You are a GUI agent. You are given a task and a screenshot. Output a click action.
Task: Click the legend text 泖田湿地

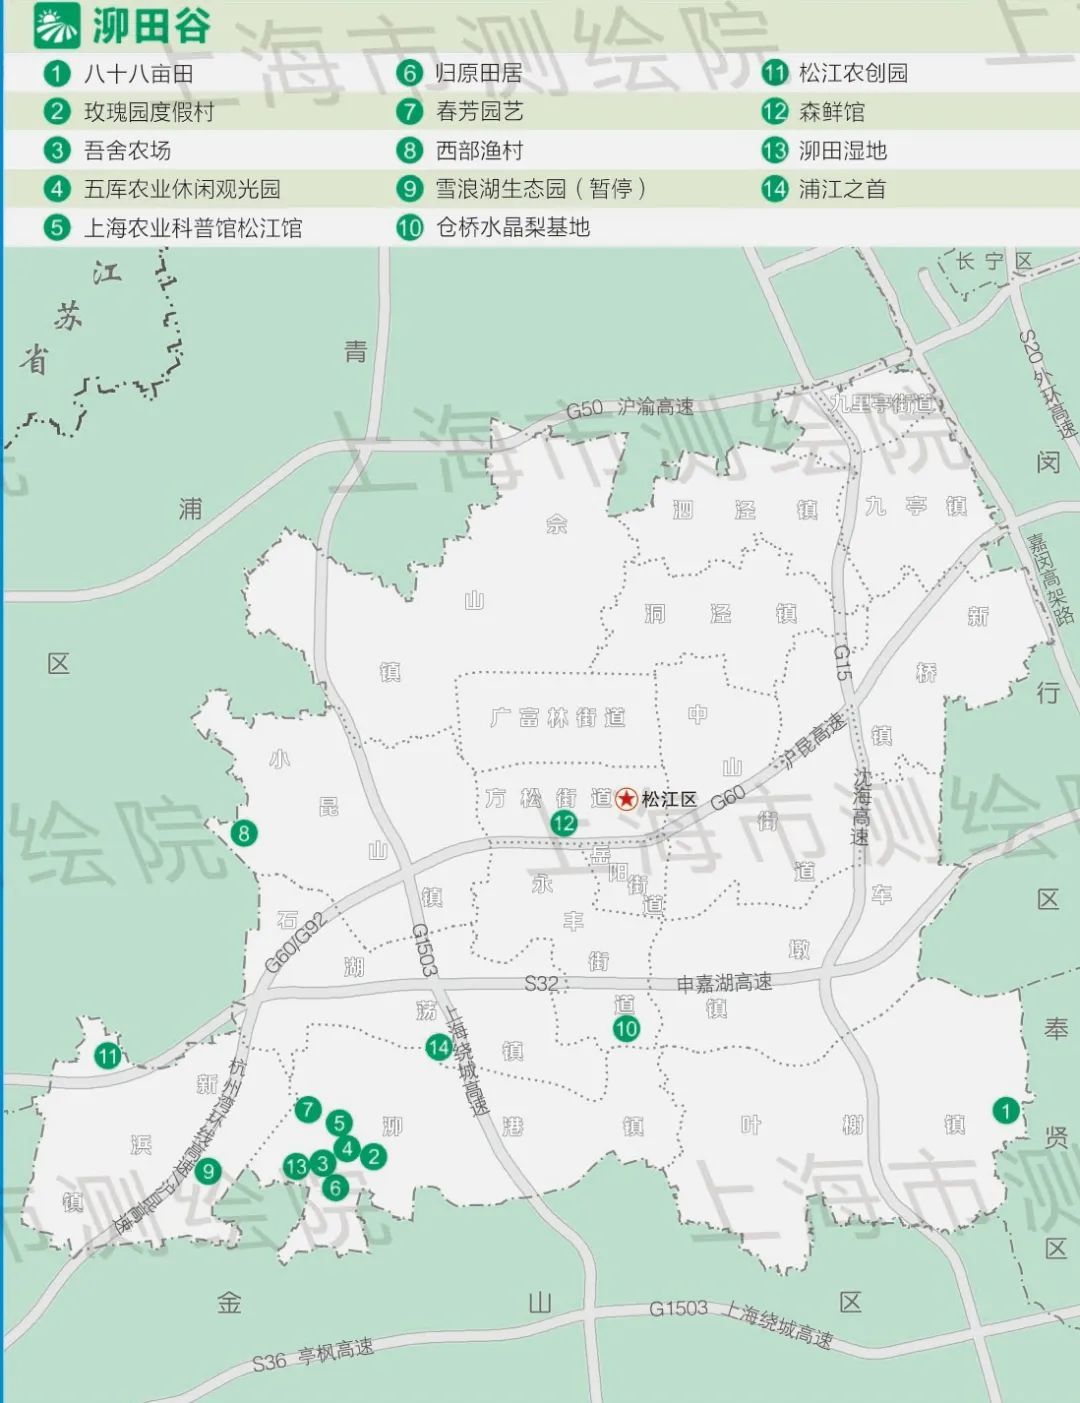(843, 151)
